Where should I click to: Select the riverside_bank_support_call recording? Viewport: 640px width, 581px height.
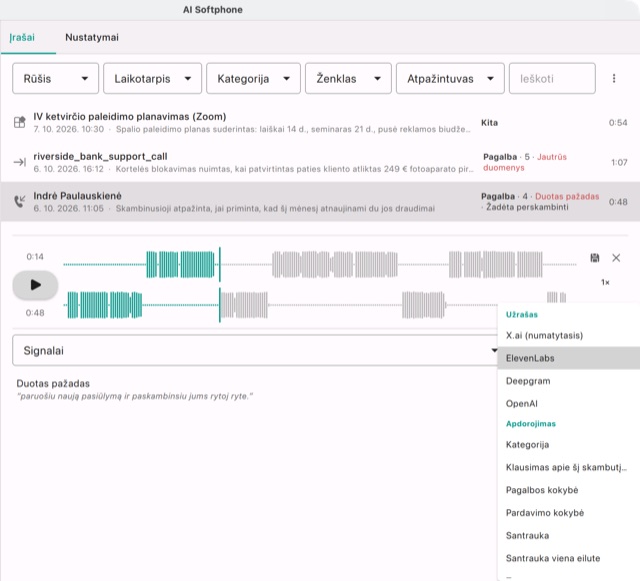[x=320, y=162]
